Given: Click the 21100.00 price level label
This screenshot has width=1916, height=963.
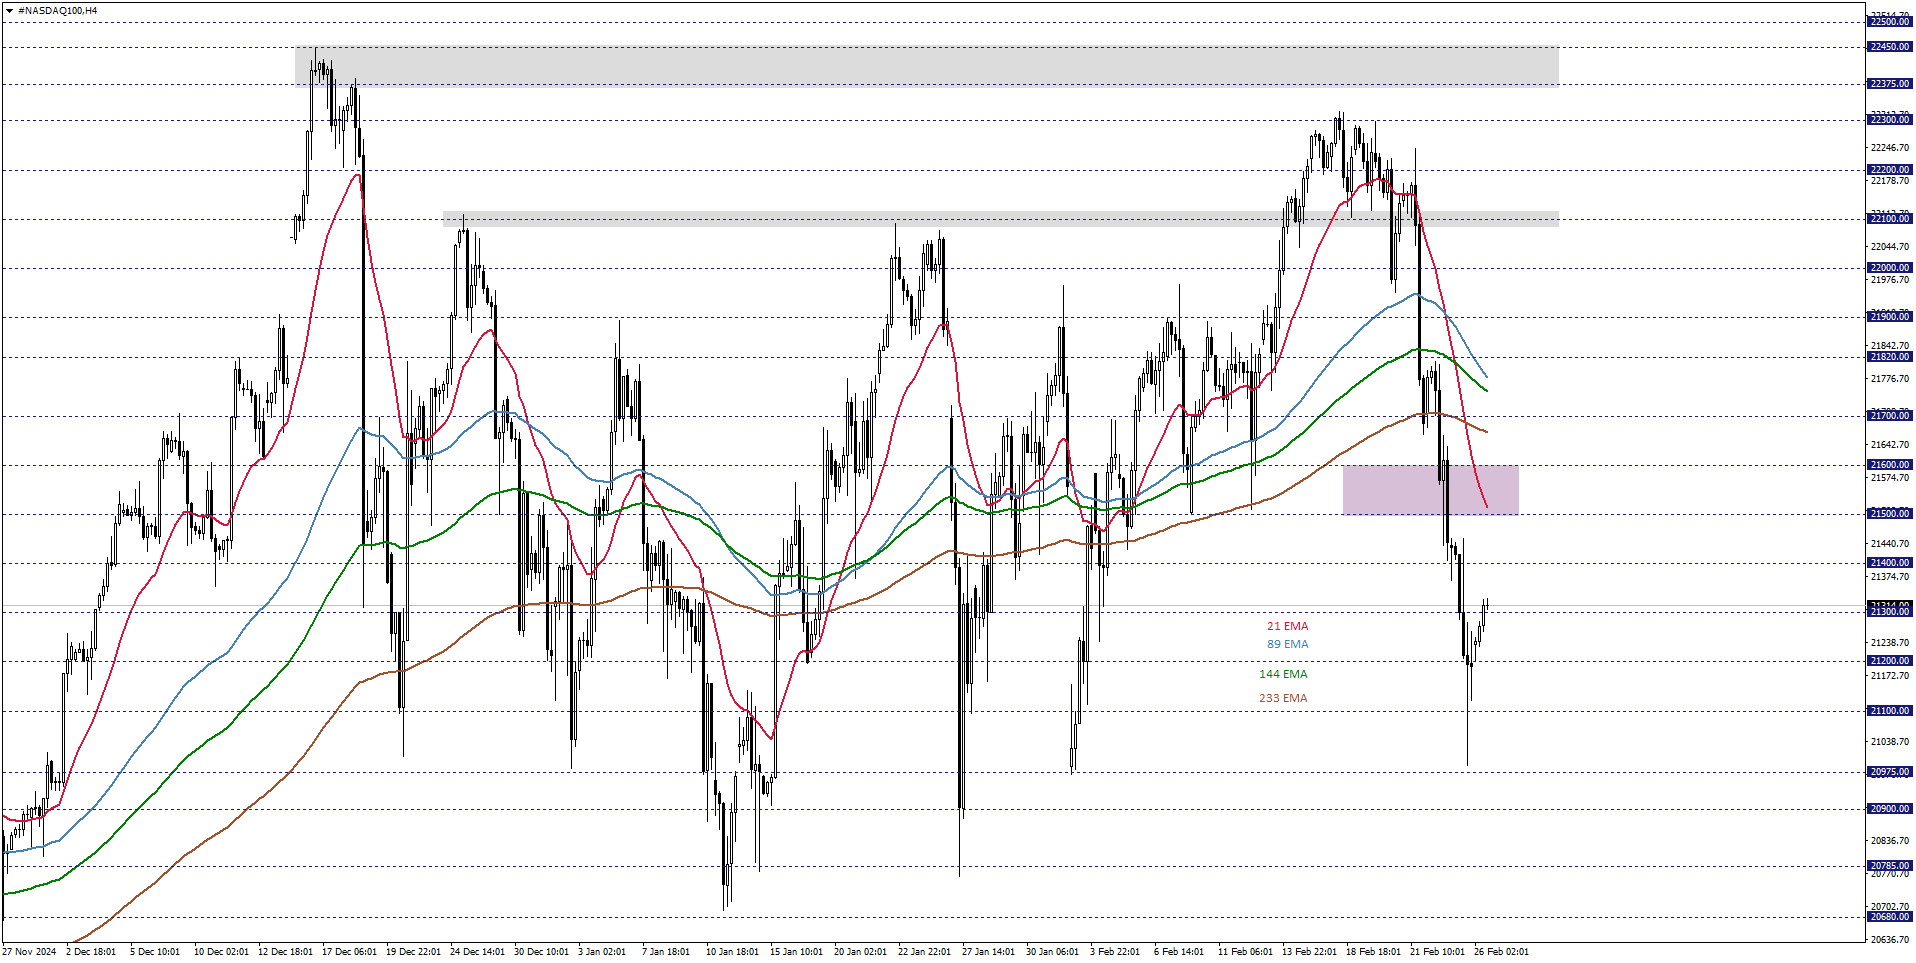Looking at the screenshot, I should click(x=1889, y=711).
